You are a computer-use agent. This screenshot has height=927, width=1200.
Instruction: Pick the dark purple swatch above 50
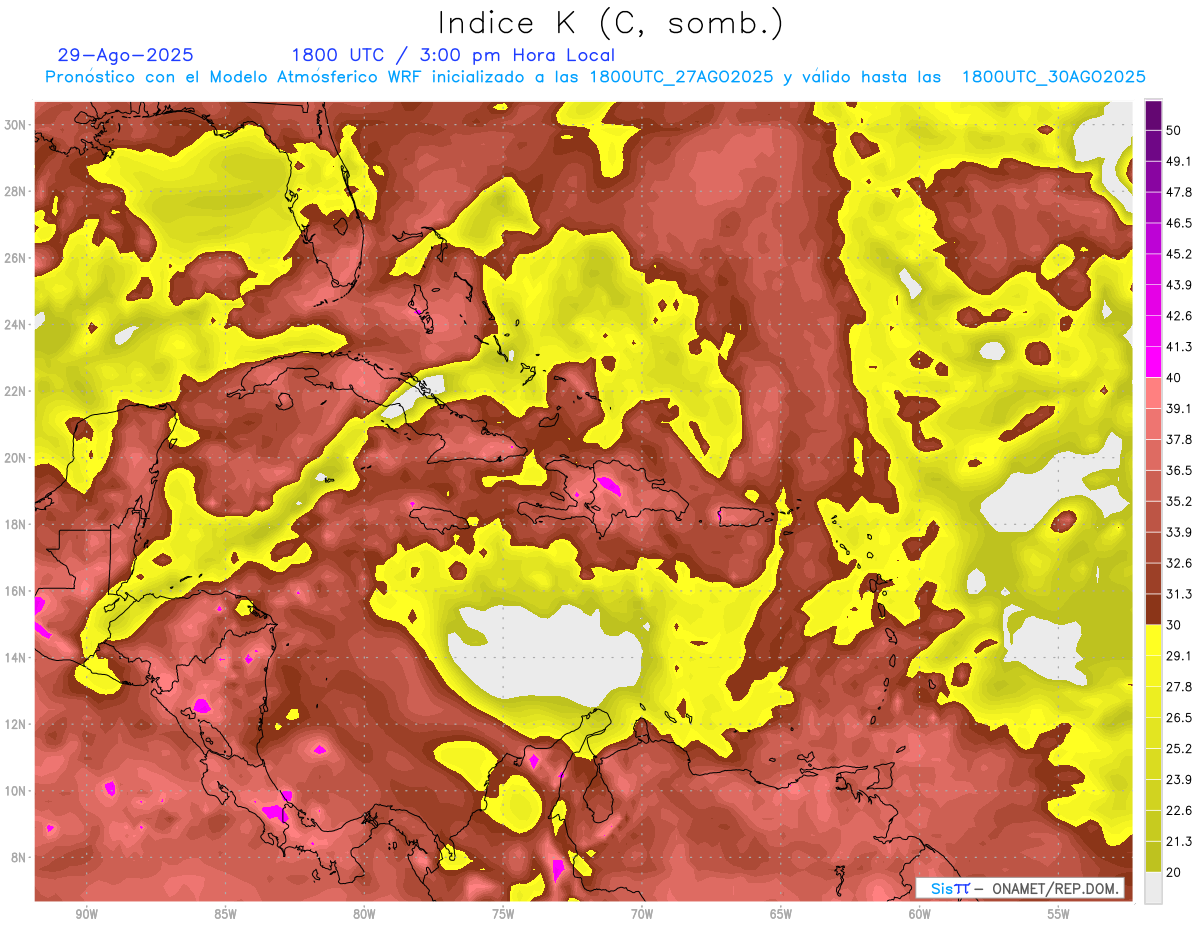click(x=1153, y=115)
